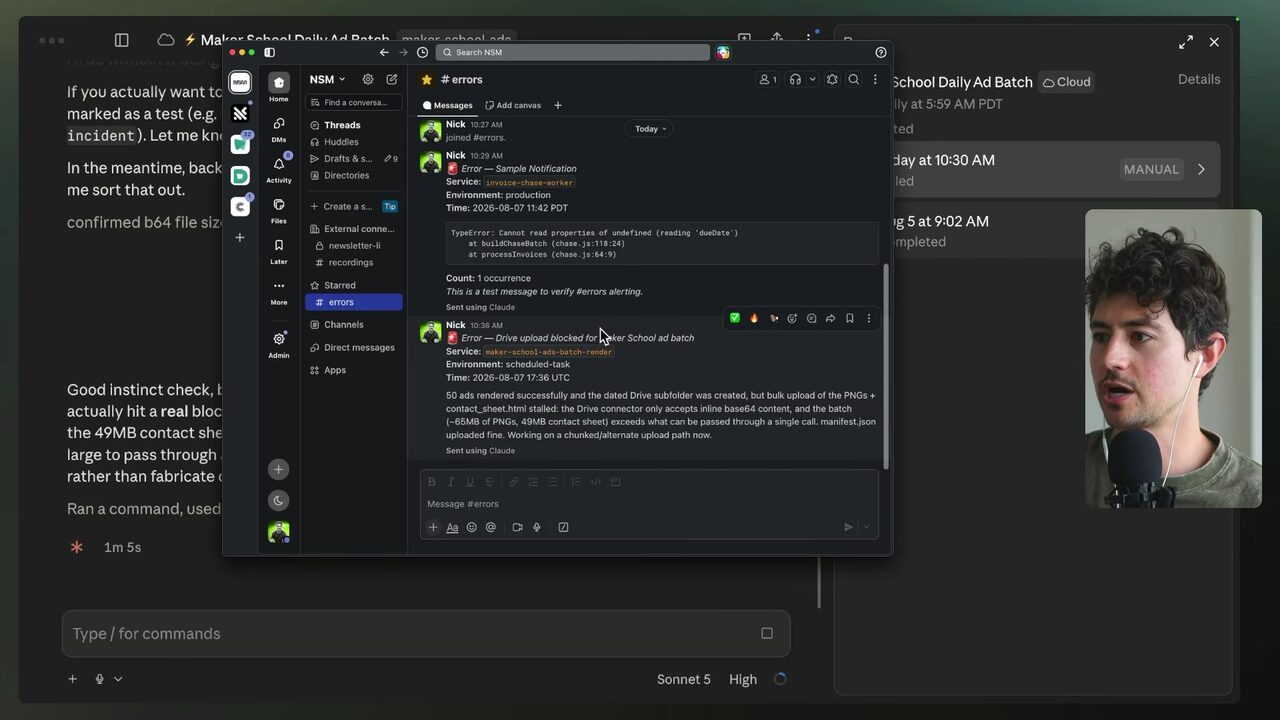Start a huddle with the headphones icon
This screenshot has width=1280, height=720.
(795, 80)
